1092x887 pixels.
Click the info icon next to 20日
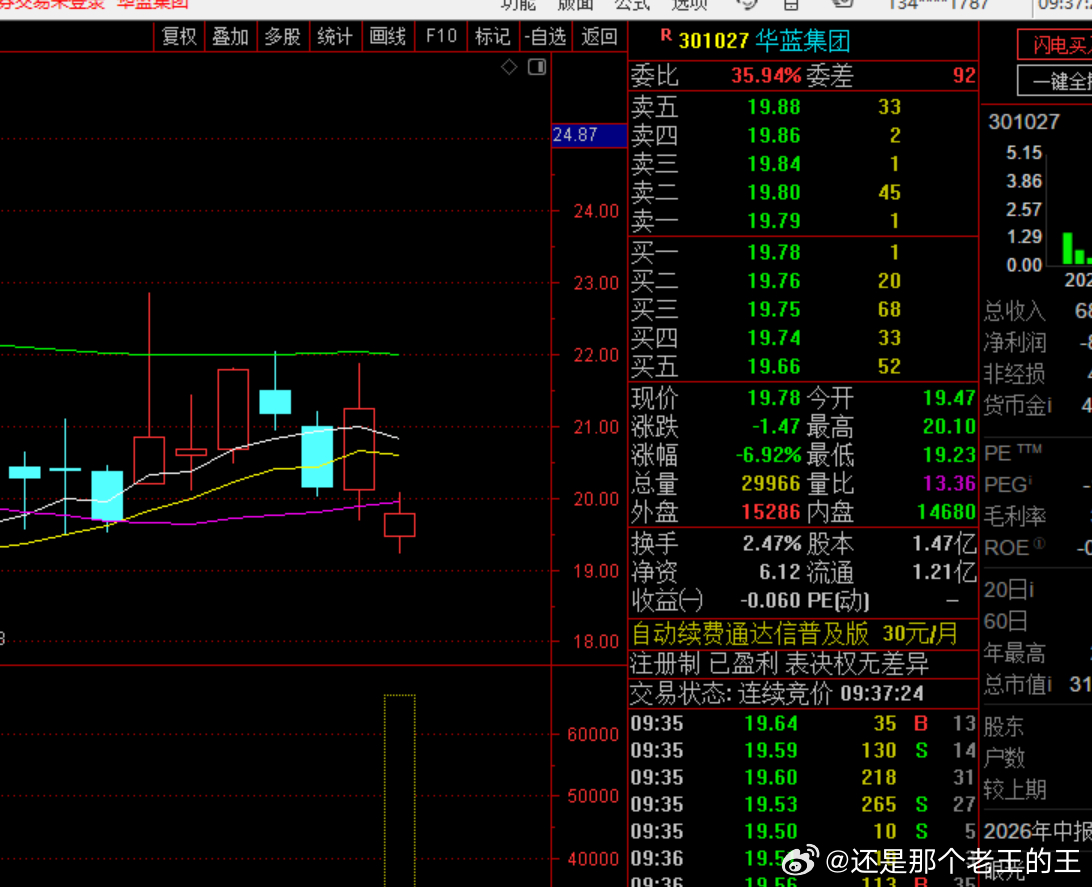(1031, 589)
